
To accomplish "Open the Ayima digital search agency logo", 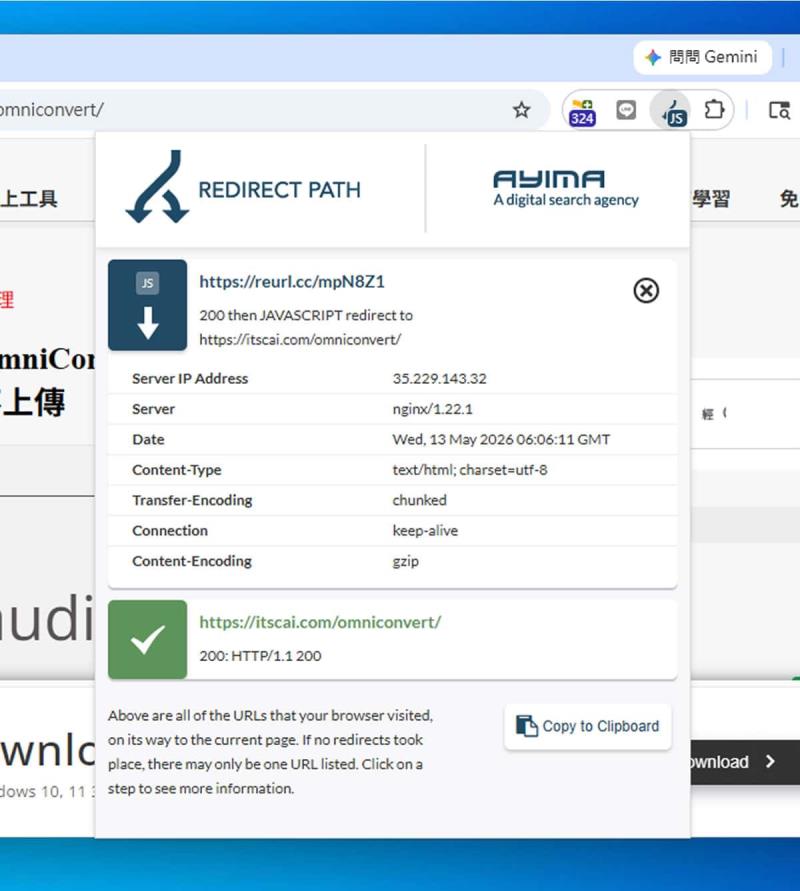I will (x=566, y=188).
